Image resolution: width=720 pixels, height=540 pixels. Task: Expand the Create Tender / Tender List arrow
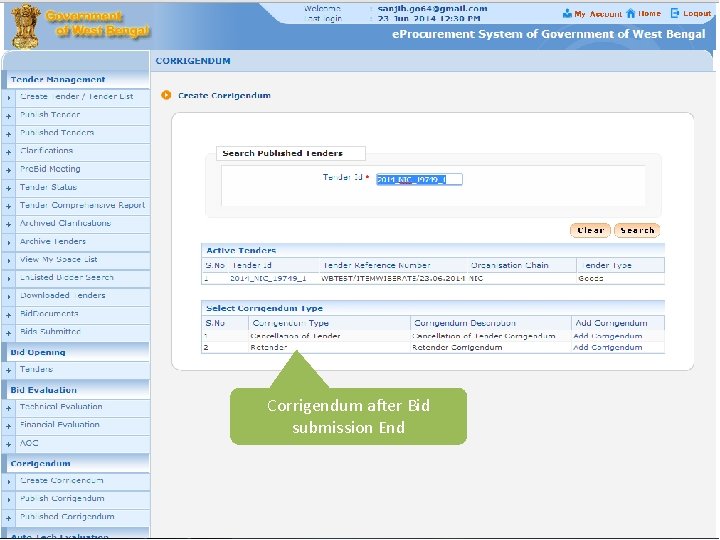[x=9, y=98]
